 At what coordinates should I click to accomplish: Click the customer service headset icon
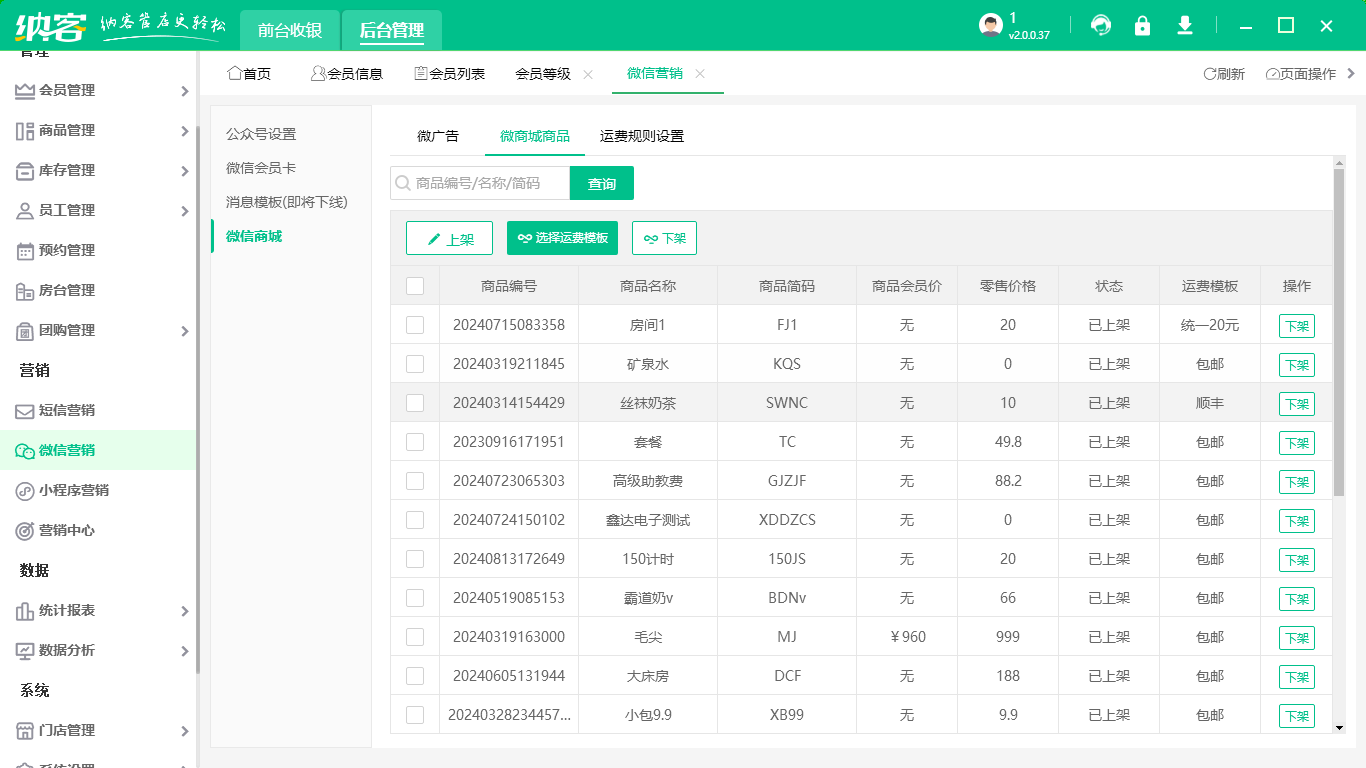coord(1101,26)
